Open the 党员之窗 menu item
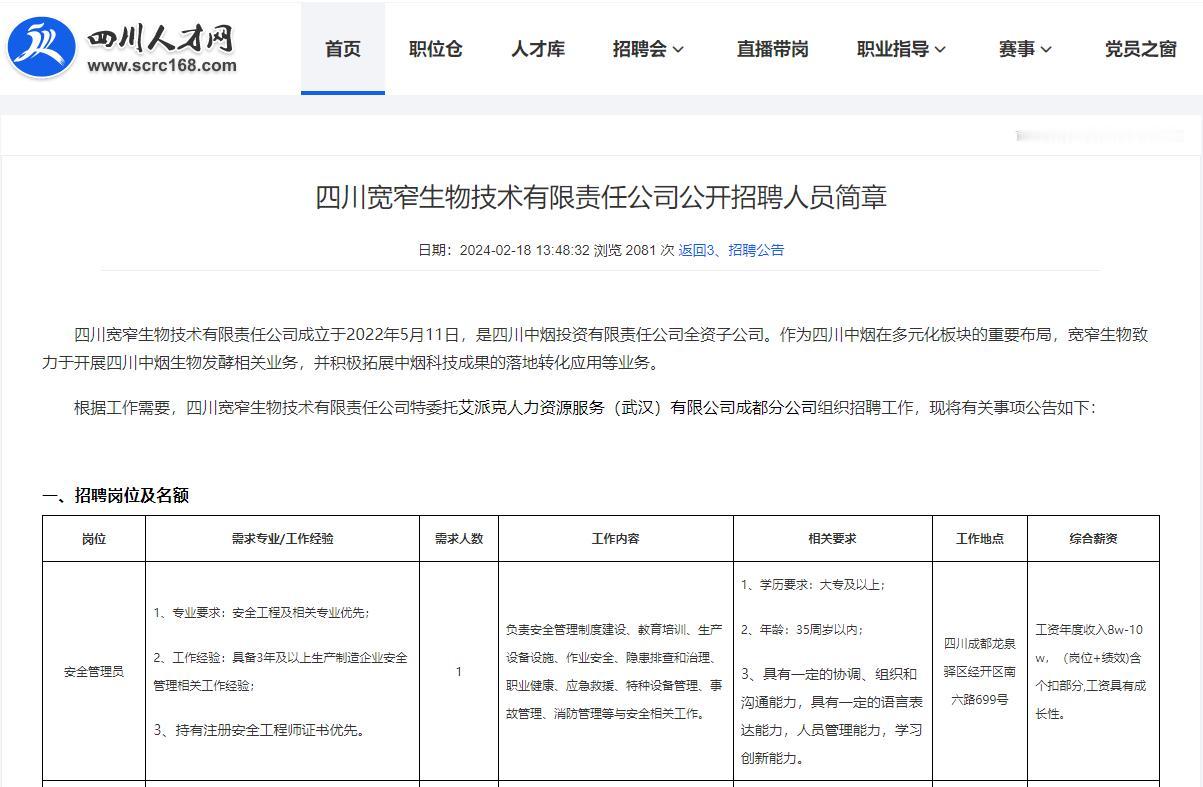Viewport: 1203px width, 787px height. [x=1140, y=49]
